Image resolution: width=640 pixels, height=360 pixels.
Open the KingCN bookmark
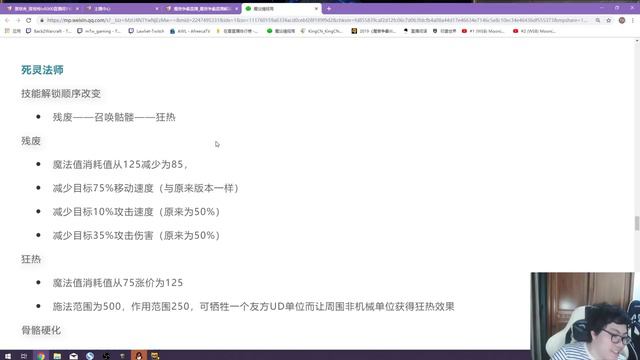[x=322, y=31]
